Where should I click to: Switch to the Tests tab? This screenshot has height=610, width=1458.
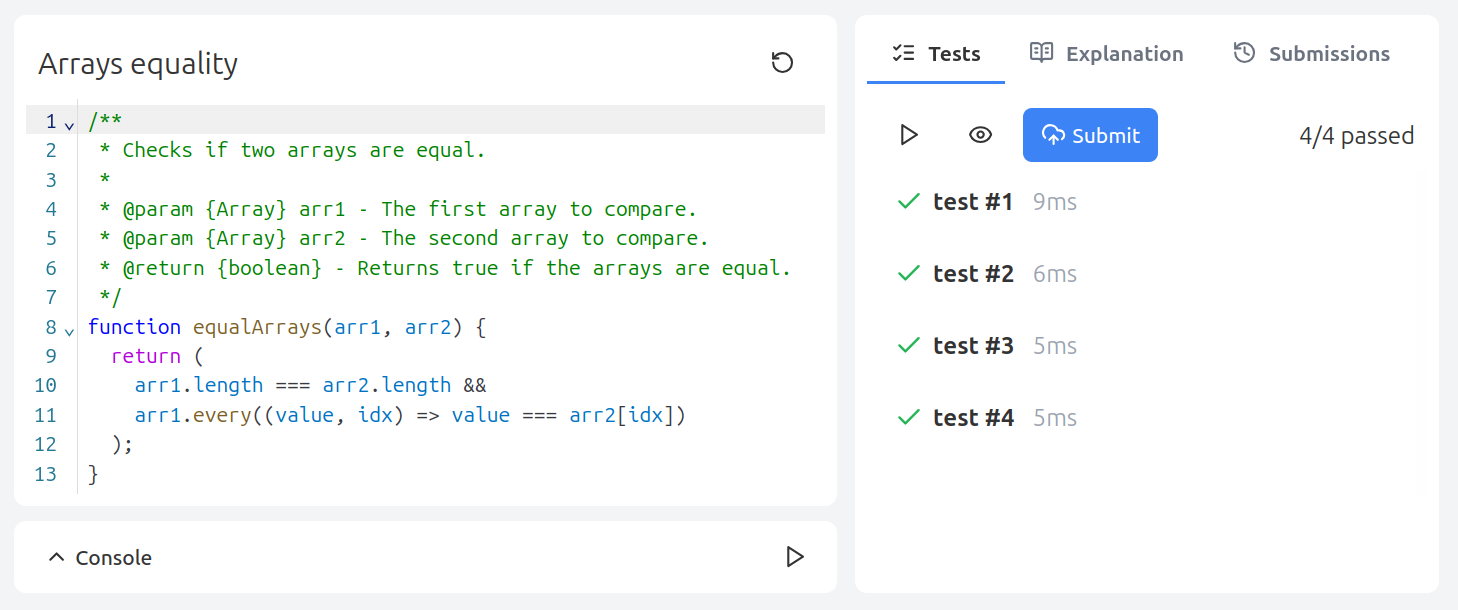[x=936, y=54]
